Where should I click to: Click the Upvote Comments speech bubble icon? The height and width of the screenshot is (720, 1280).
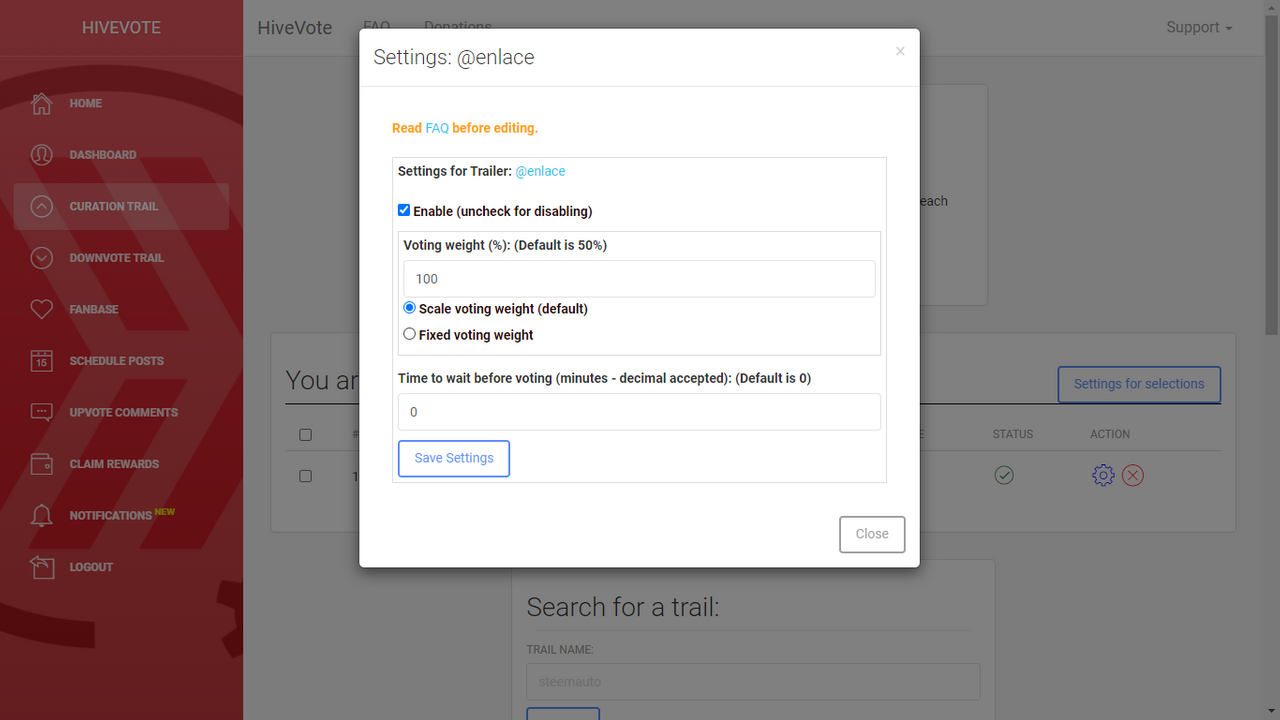[x=41, y=412]
